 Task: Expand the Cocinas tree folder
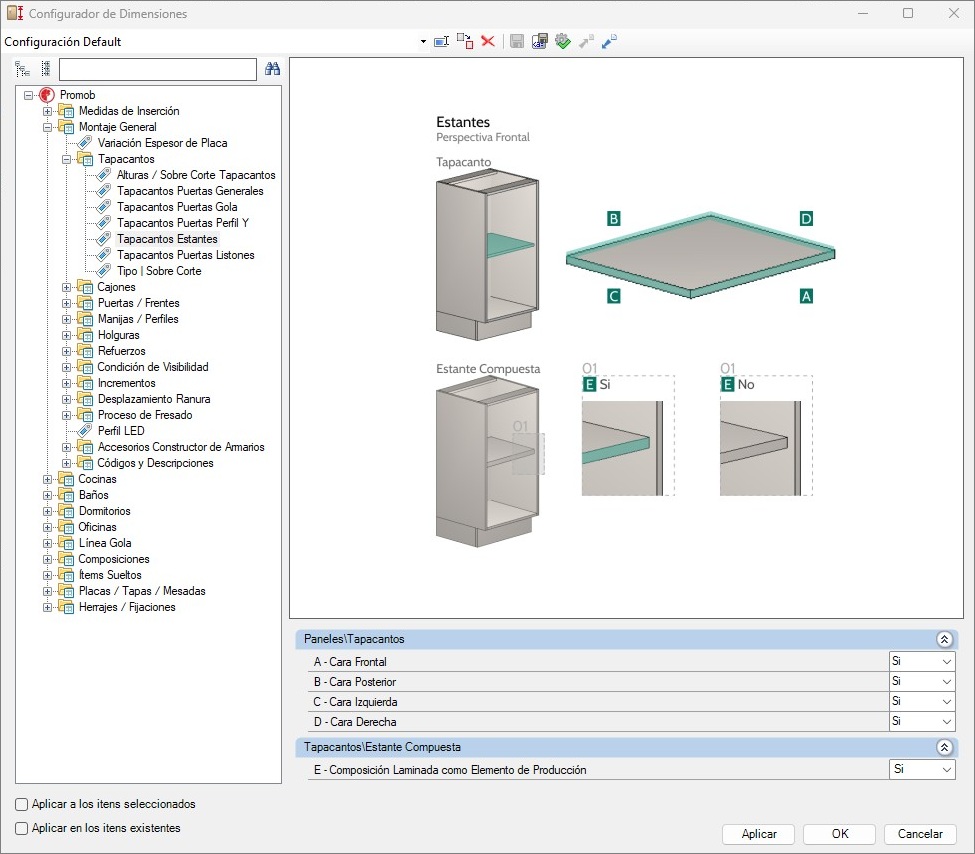coord(48,479)
